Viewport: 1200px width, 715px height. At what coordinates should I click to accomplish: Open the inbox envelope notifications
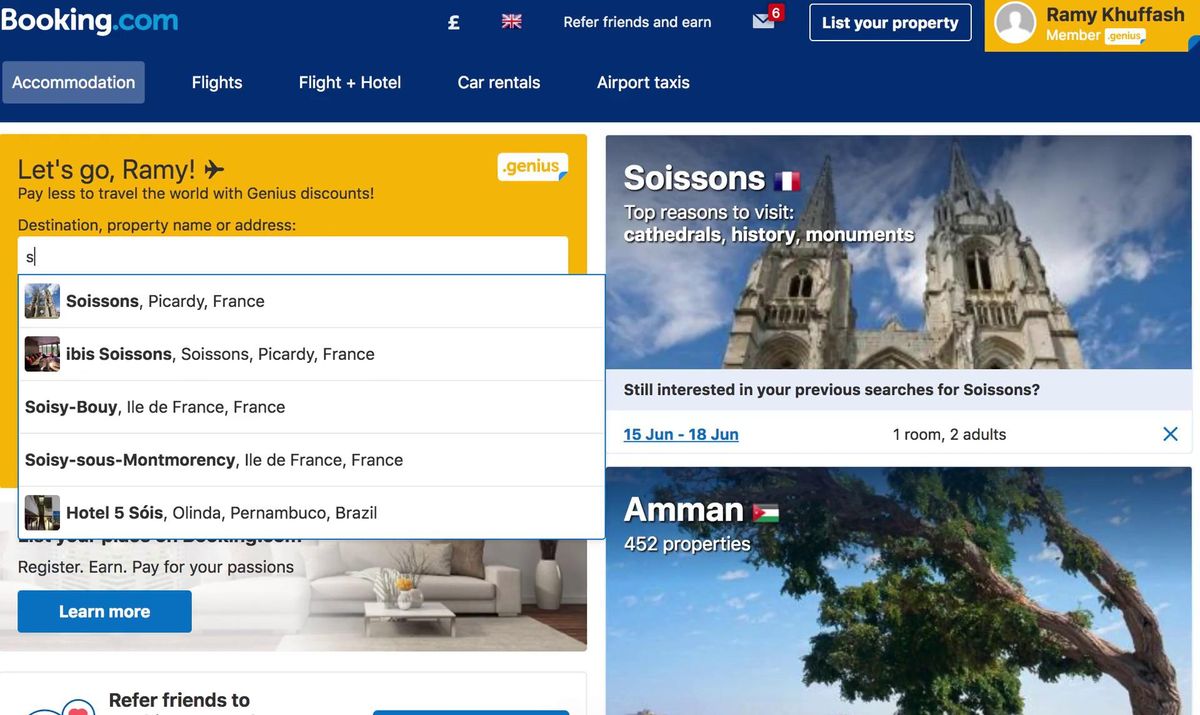pyautogui.click(x=766, y=19)
